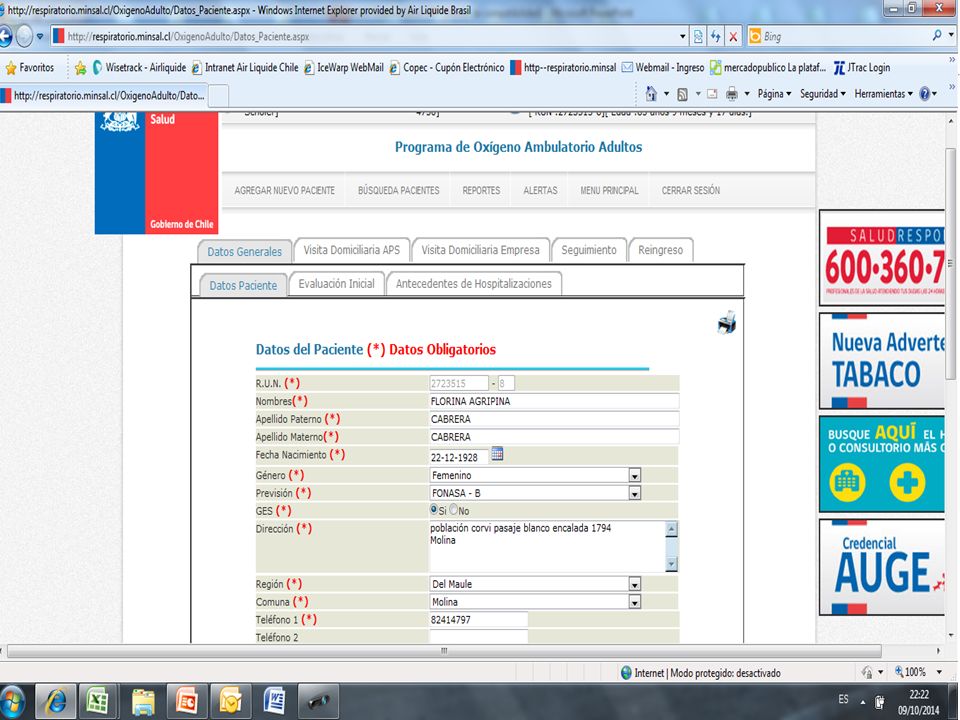This screenshot has height=720, width=960.
Task: Open Outlook from the taskbar
Action: [x=230, y=702]
